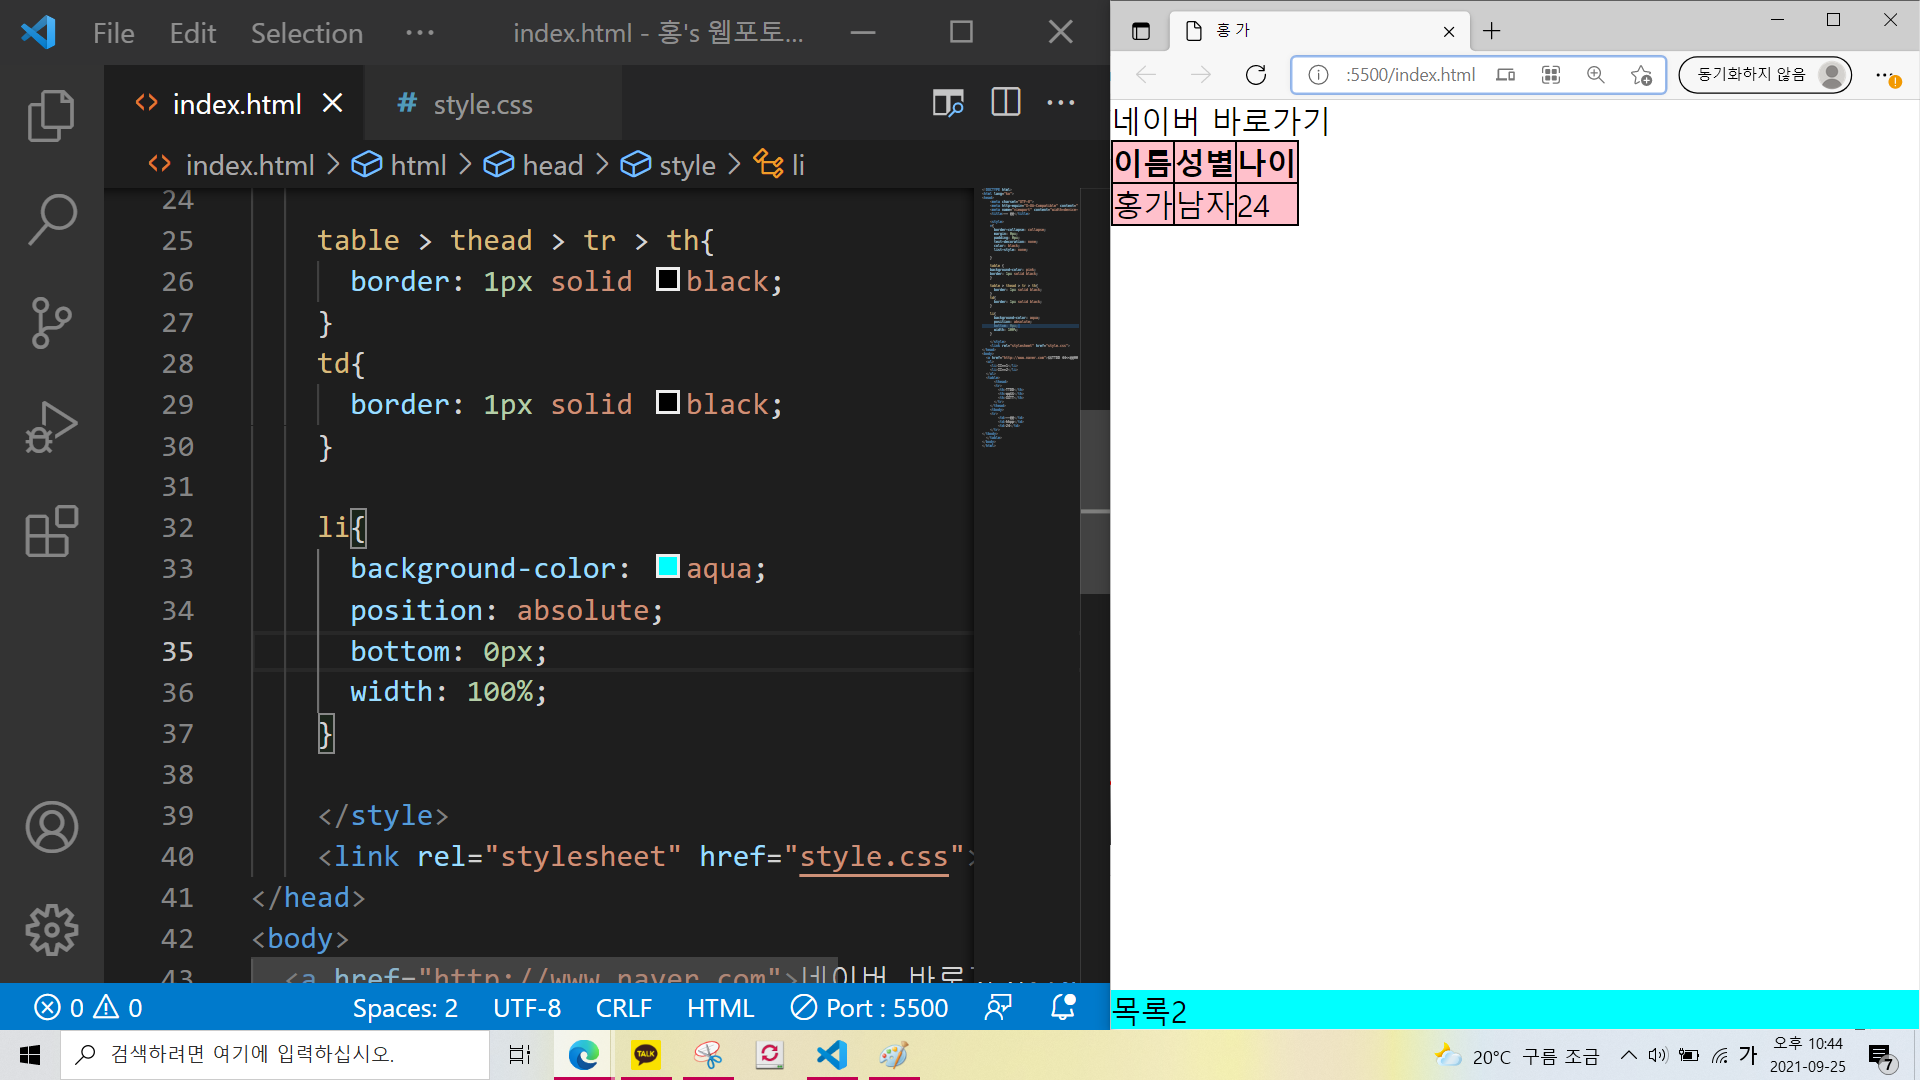Click the browser address bar
The image size is (1920, 1080).
coord(1410,75)
